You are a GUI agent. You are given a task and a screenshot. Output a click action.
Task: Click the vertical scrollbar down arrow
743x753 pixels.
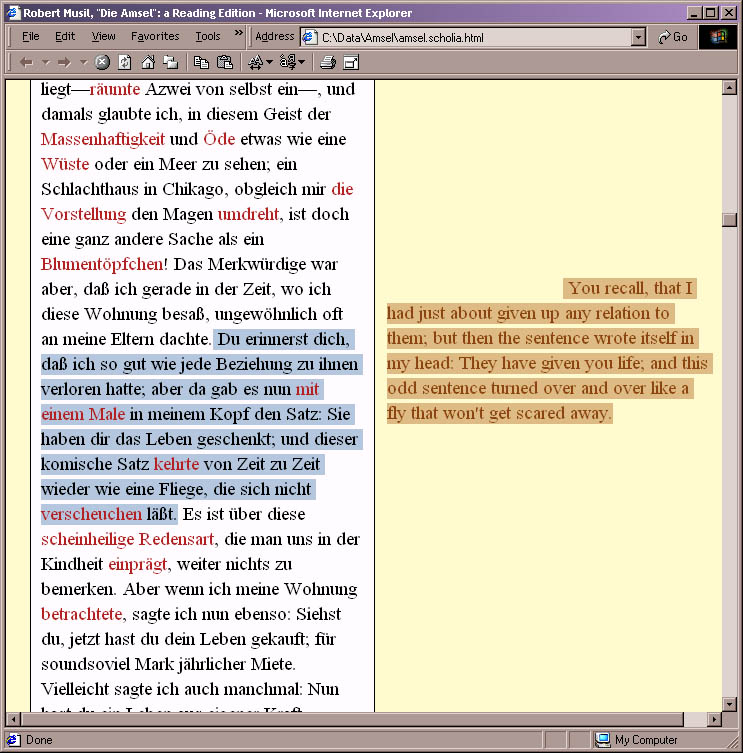(x=730, y=704)
